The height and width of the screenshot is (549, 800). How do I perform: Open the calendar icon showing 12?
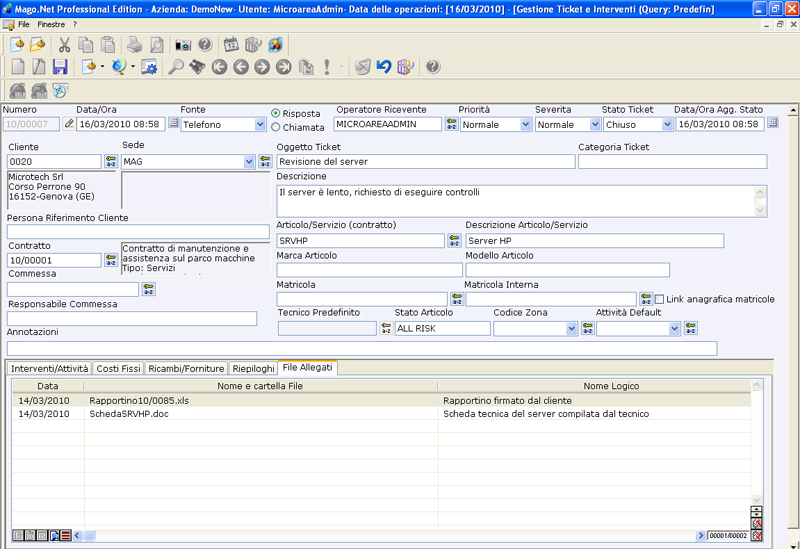(231, 45)
